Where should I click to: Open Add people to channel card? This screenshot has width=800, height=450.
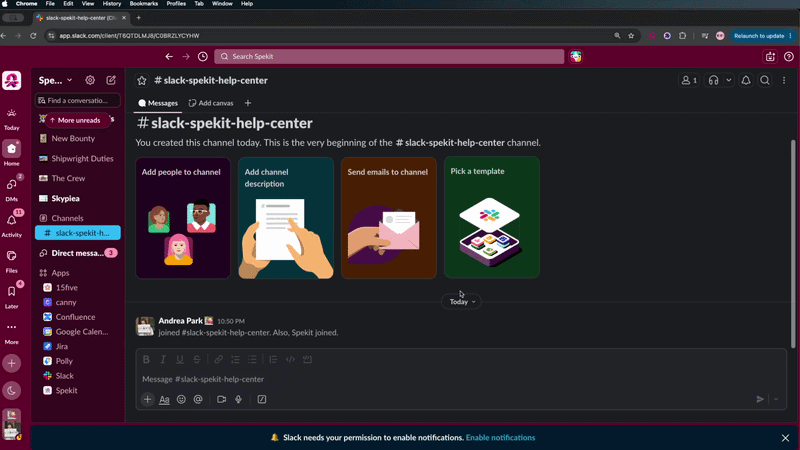tap(183, 218)
